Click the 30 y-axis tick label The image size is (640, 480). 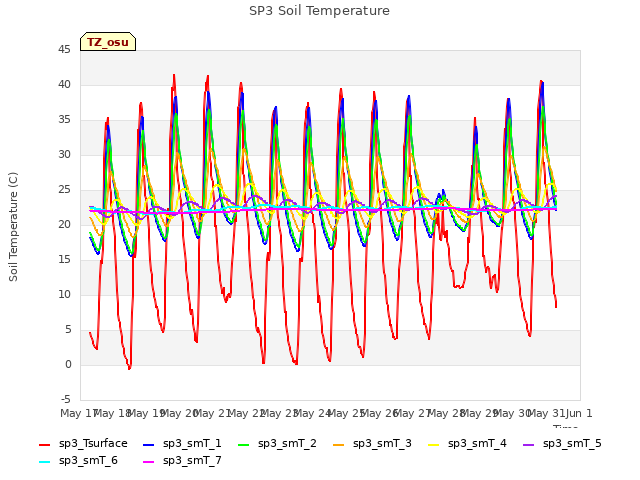tap(64, 155)
